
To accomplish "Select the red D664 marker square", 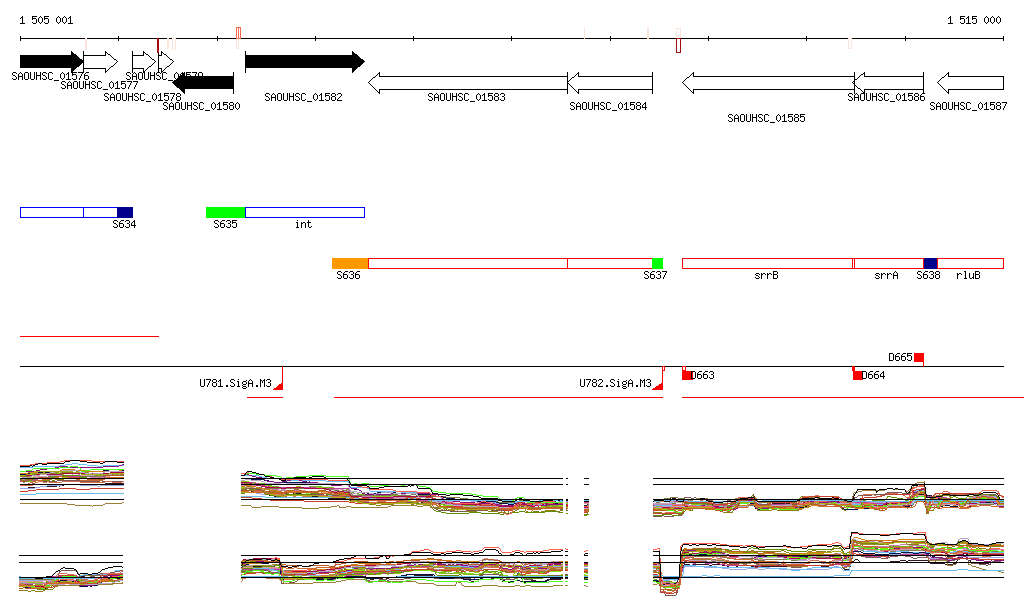I will 857,375.
